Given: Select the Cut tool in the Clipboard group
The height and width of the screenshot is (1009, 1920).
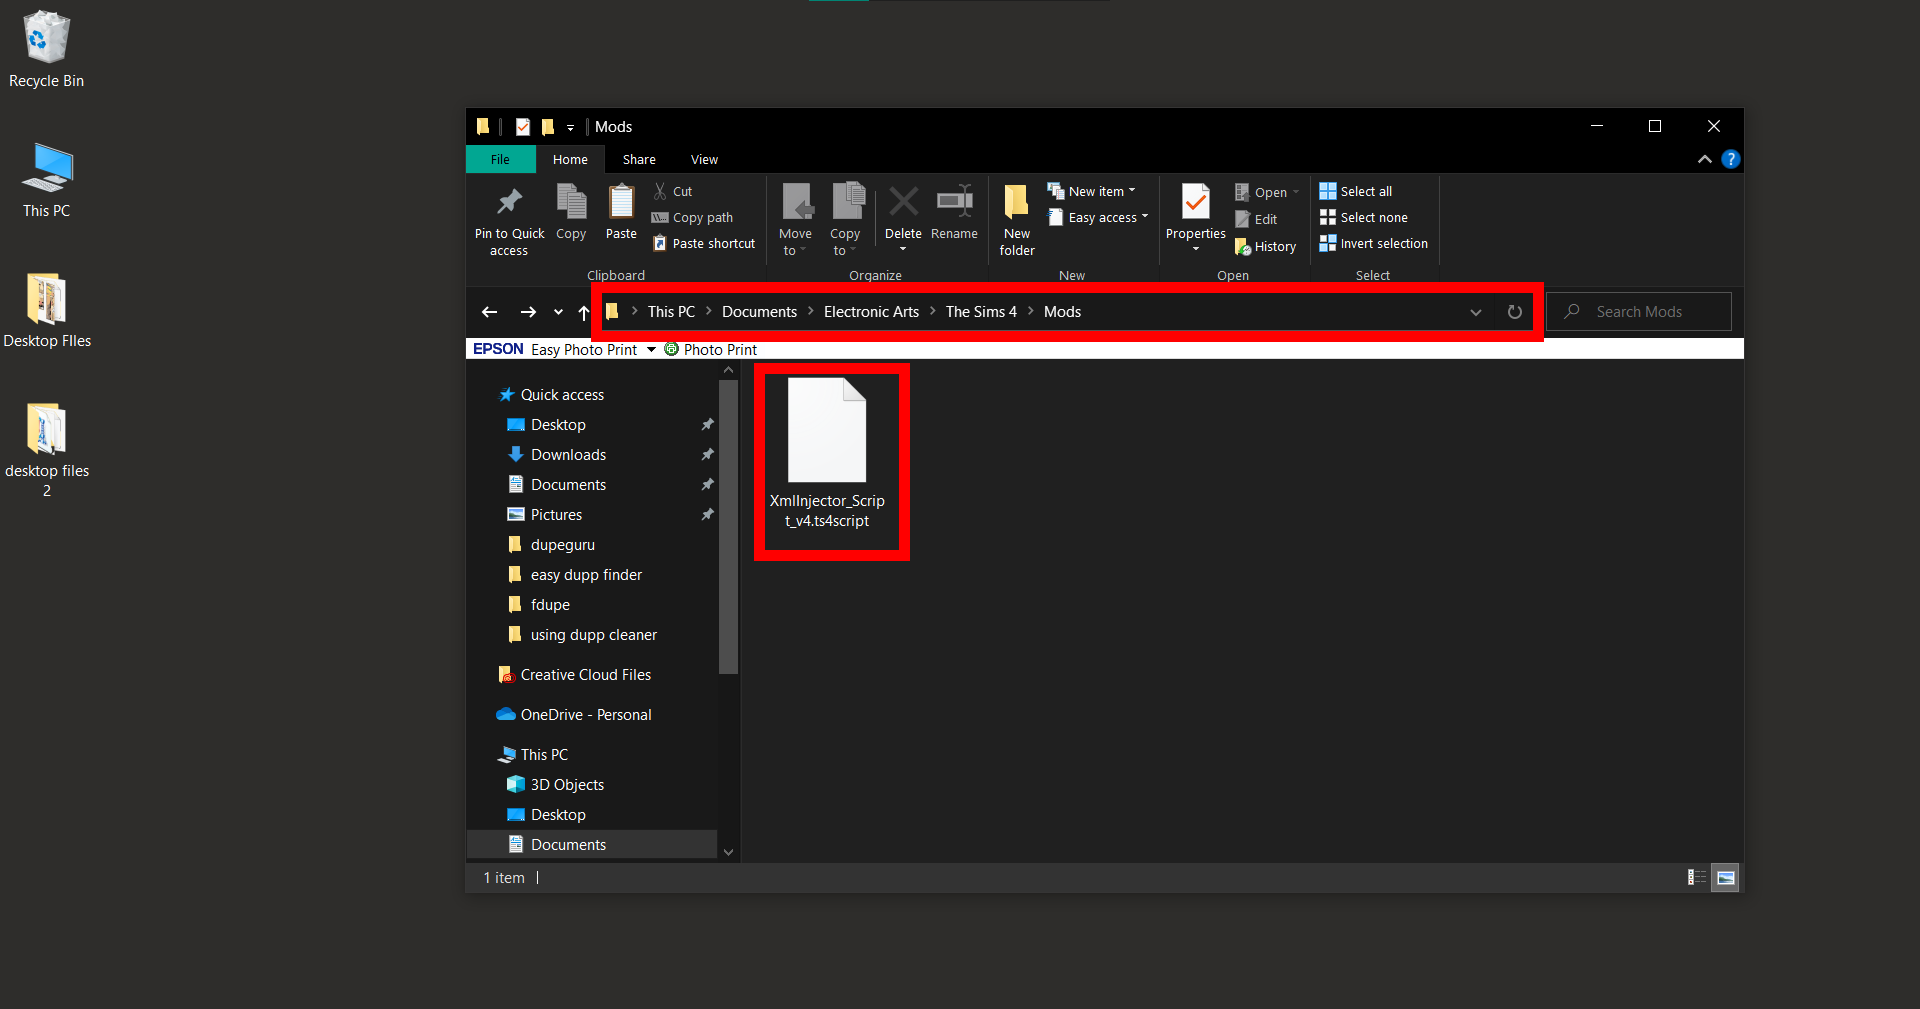Looking at the screenshot, I should (673, 191).
